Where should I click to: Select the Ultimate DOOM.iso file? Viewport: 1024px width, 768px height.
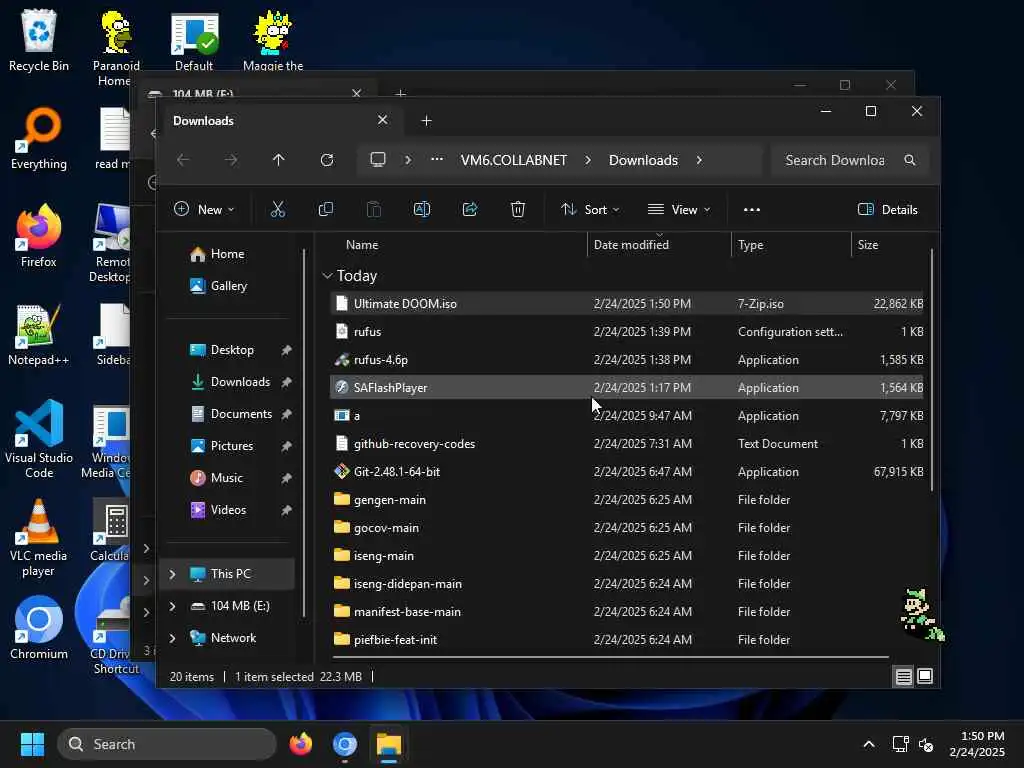[x=626, y=304]
